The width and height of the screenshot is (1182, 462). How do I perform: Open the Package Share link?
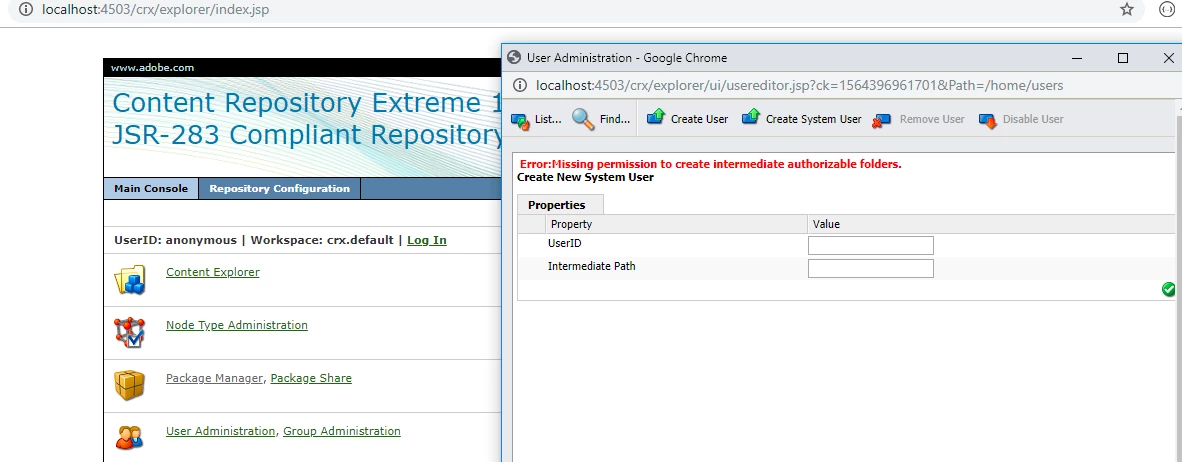click(x=311, y=378)
